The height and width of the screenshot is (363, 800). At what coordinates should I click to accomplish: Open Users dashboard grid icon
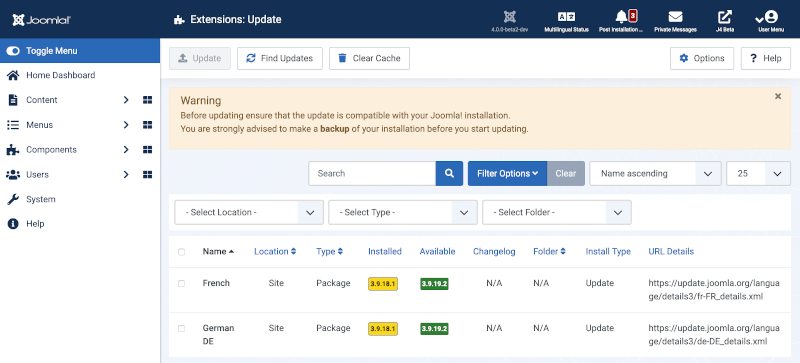[x=147, y=175]
